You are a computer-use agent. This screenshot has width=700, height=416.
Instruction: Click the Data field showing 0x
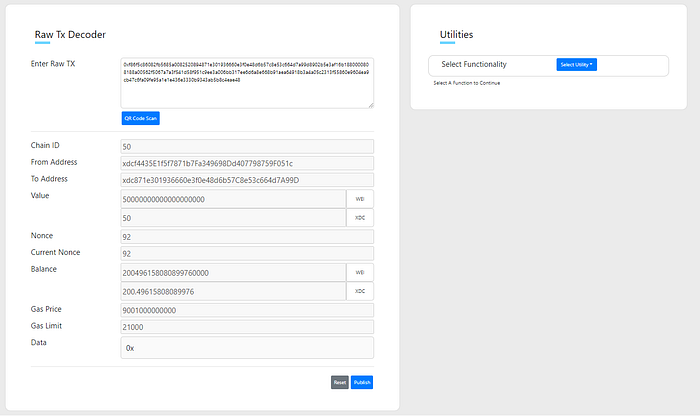pyautogui.click(x=247, y=348)
